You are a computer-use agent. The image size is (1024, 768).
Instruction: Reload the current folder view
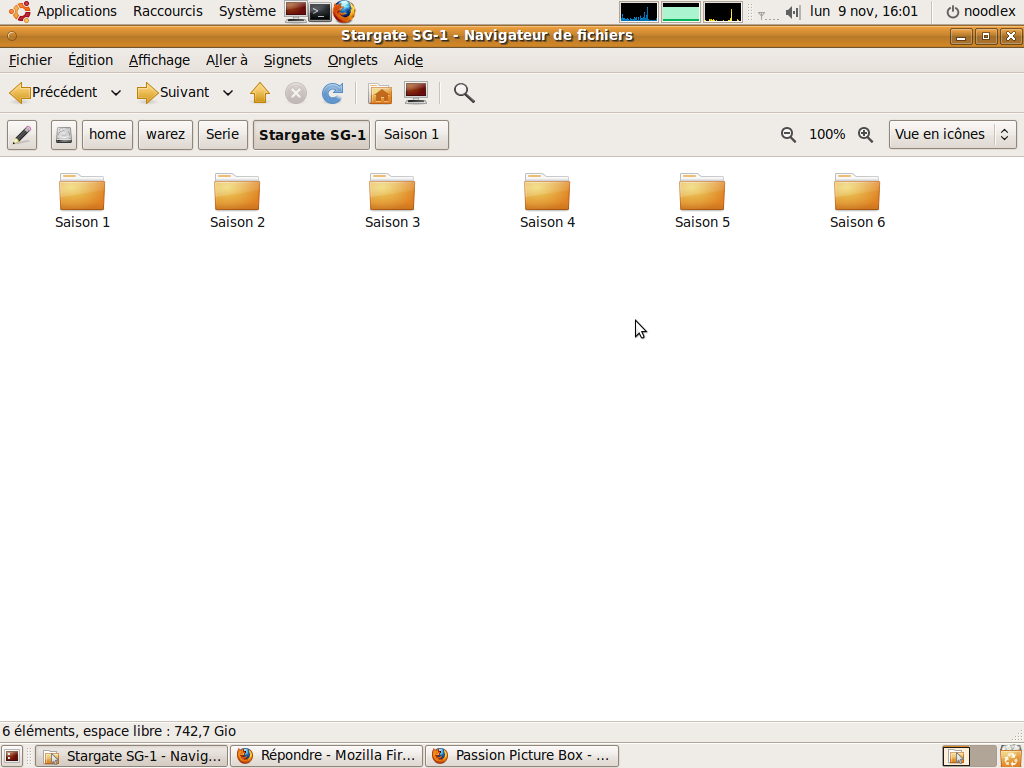[332, 93]
